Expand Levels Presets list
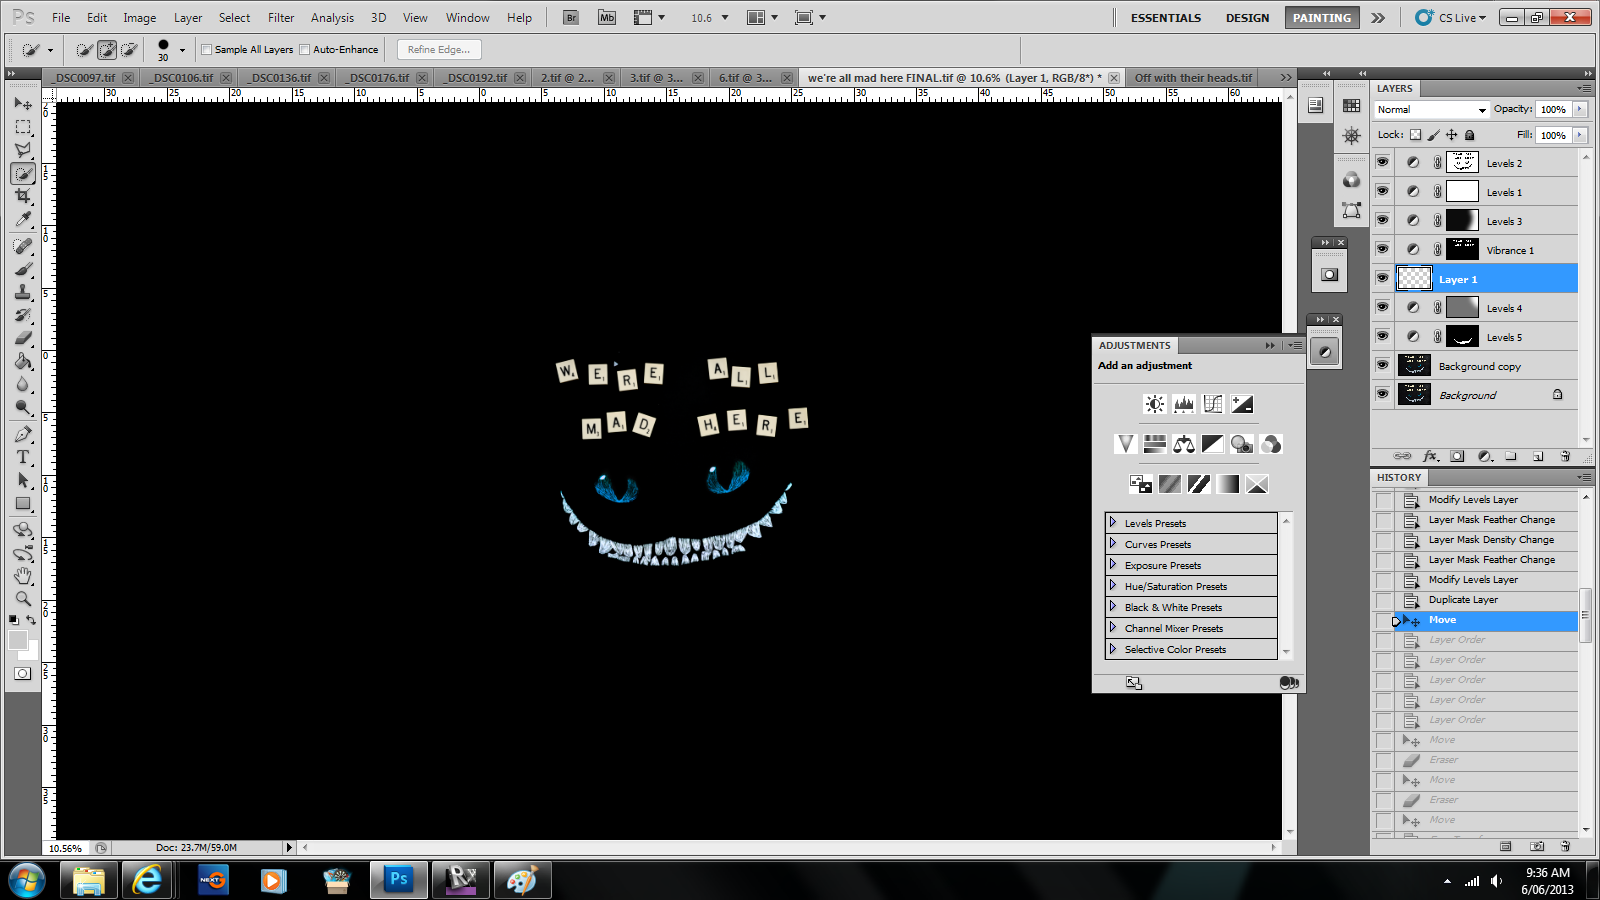This screenshot has height=900, width=1600. click(x=1112, y=522)
